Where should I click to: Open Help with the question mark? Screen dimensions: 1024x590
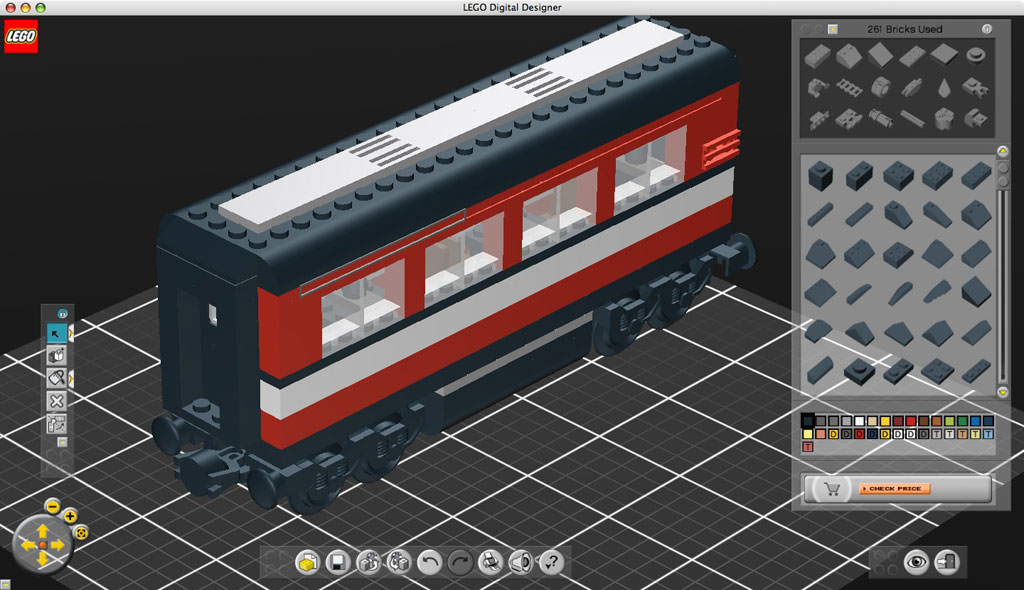[551, 562]
